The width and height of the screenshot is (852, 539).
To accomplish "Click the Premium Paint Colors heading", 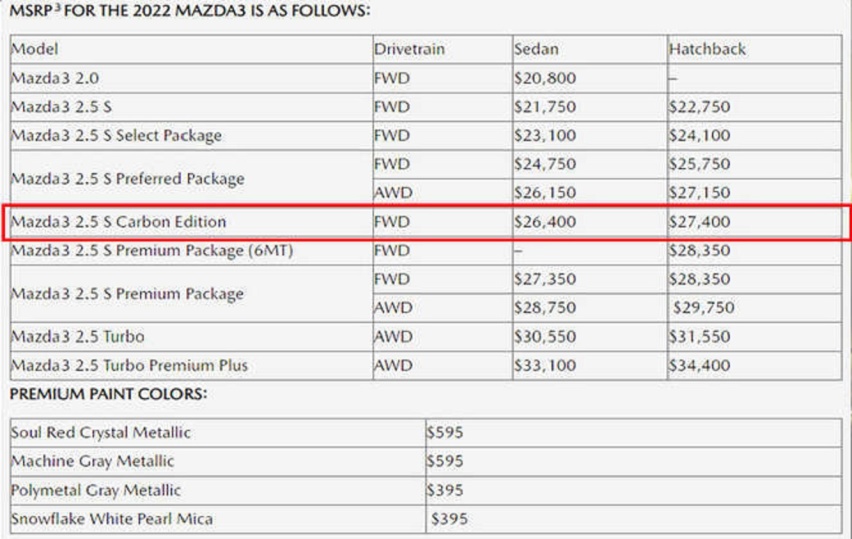I will 109,394.
